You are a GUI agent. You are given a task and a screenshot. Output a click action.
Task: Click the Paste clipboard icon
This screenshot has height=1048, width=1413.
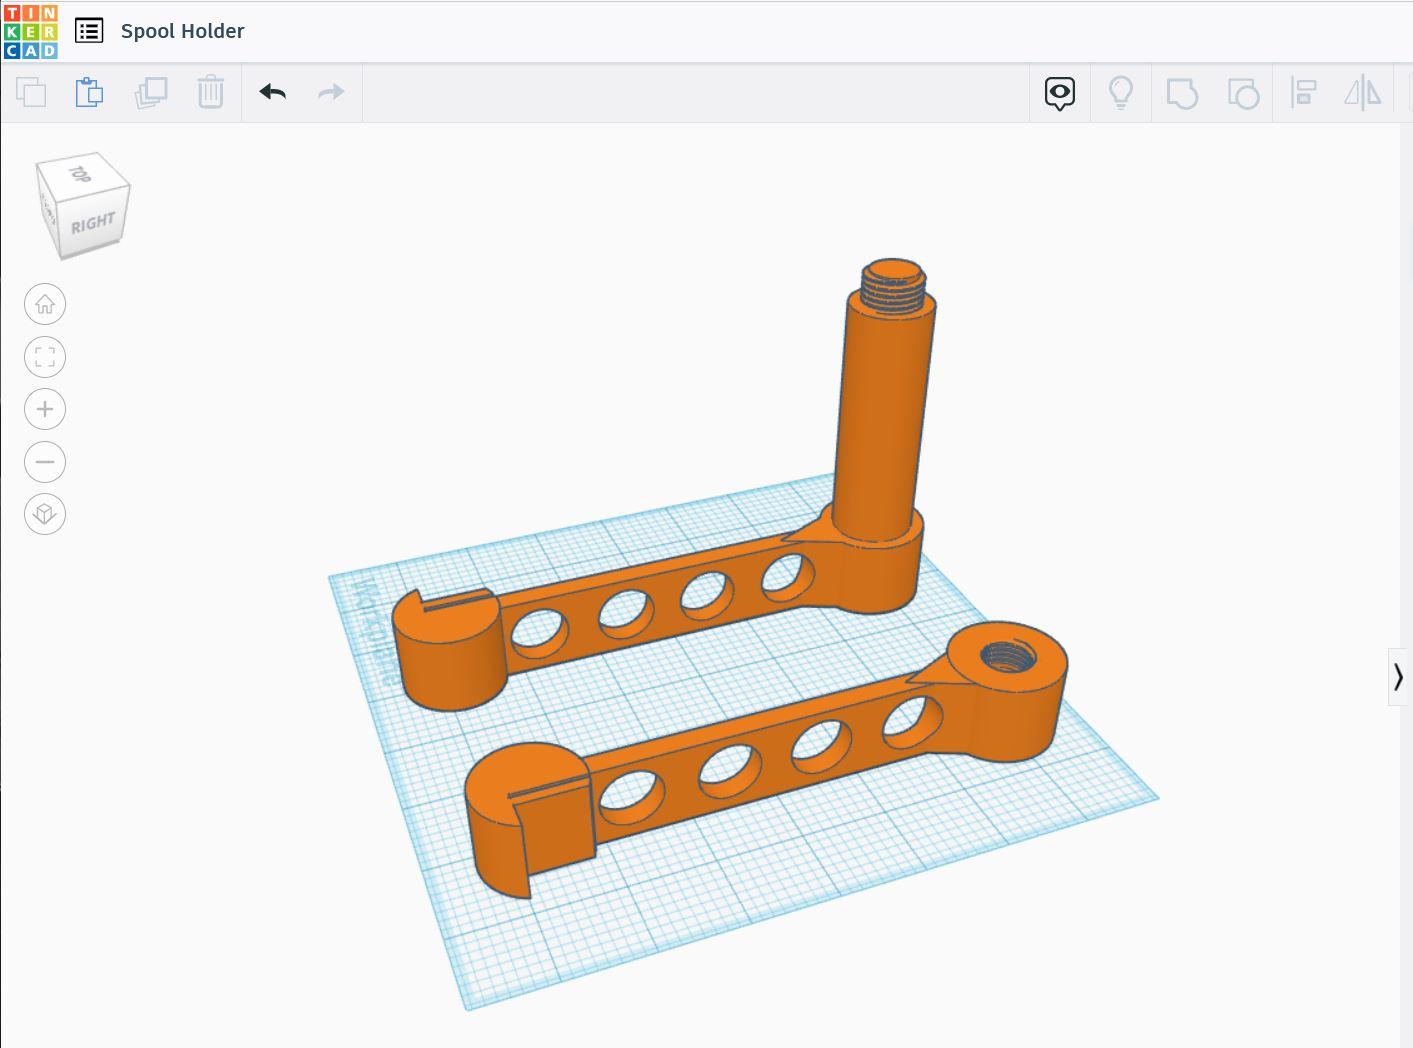(x=90, y=93)
